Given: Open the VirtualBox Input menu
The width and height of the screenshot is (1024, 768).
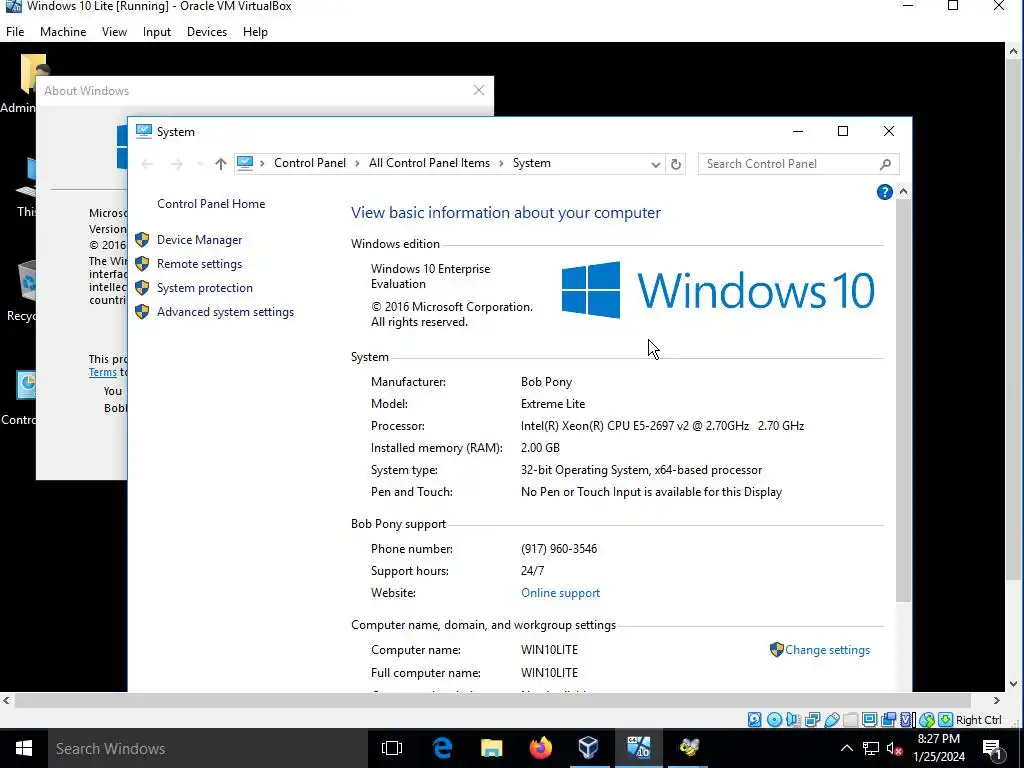Looking at the screenshot, I should point(157,32).
